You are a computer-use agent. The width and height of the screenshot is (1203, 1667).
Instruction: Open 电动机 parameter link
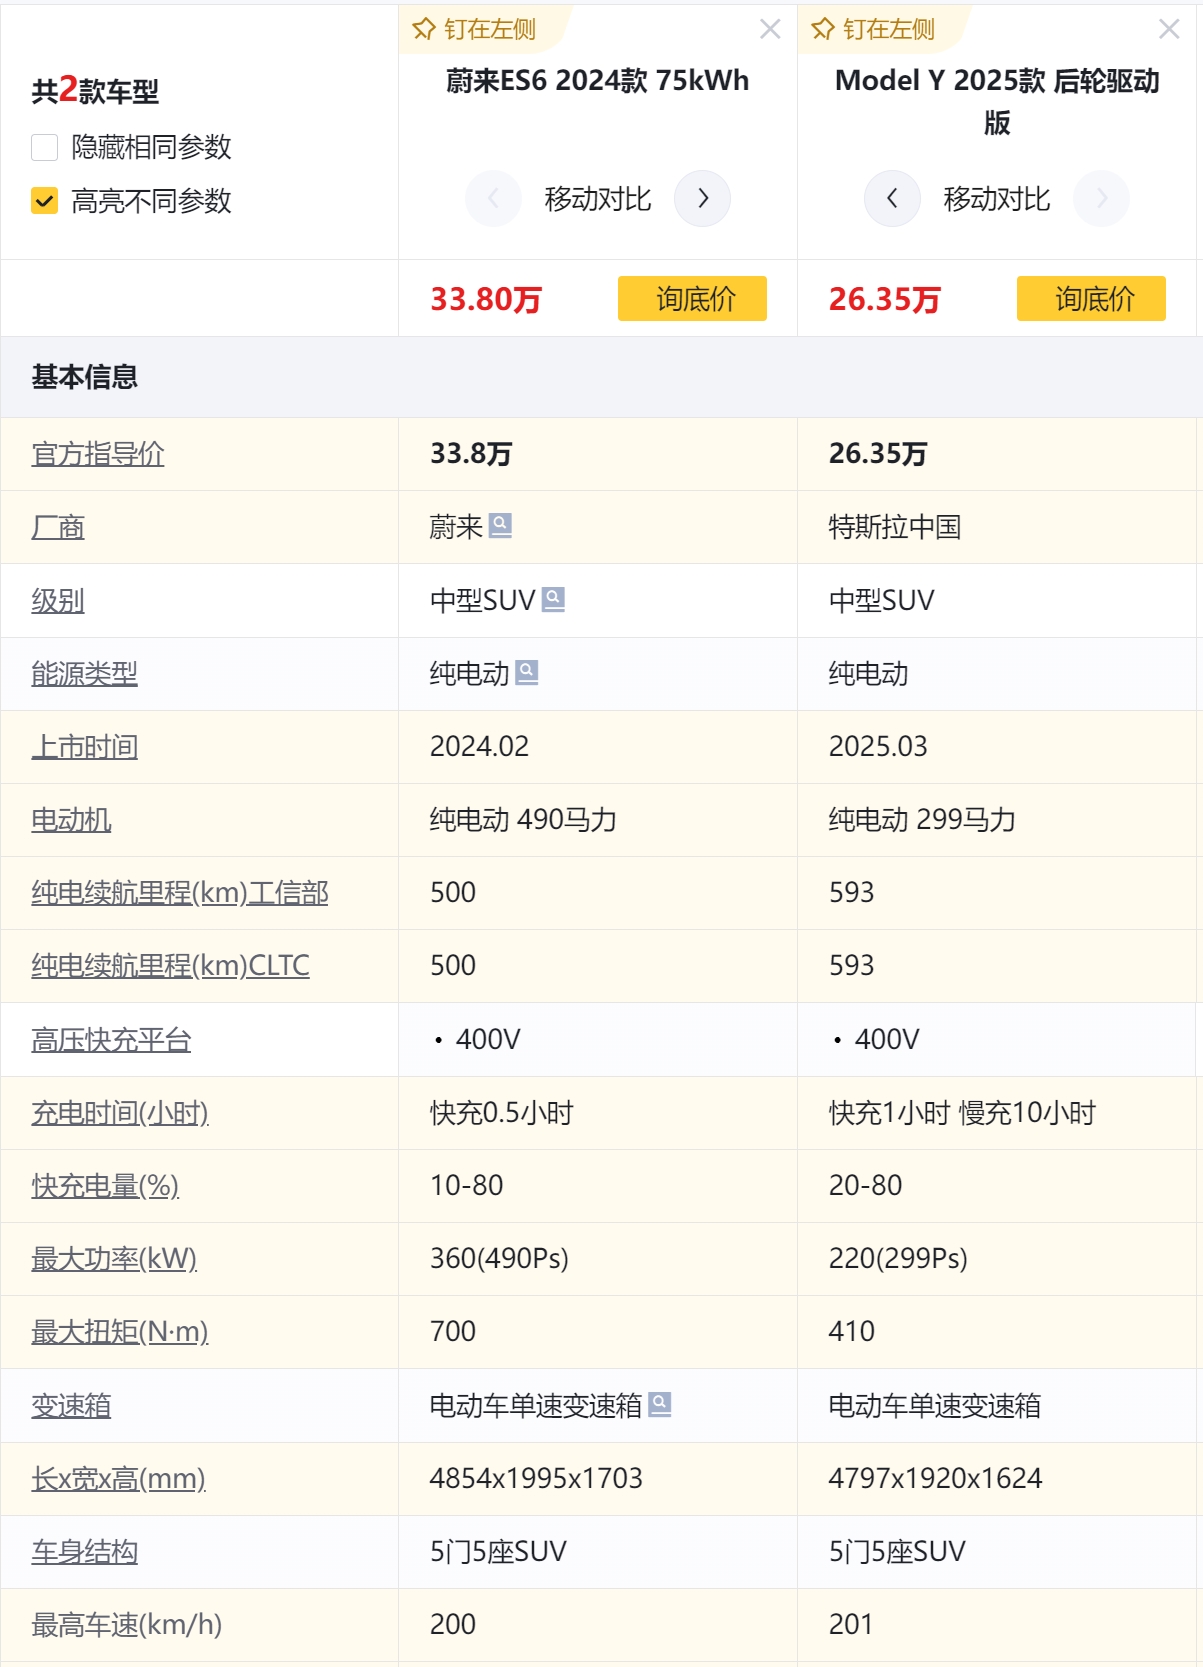coord(71,819)
